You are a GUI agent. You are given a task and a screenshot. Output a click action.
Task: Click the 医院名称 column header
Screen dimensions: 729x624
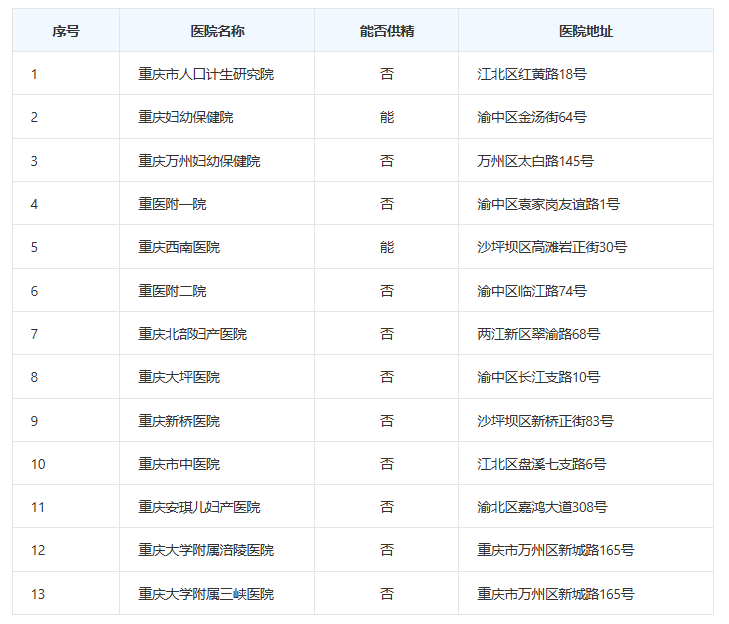click(x=217, y=31)
